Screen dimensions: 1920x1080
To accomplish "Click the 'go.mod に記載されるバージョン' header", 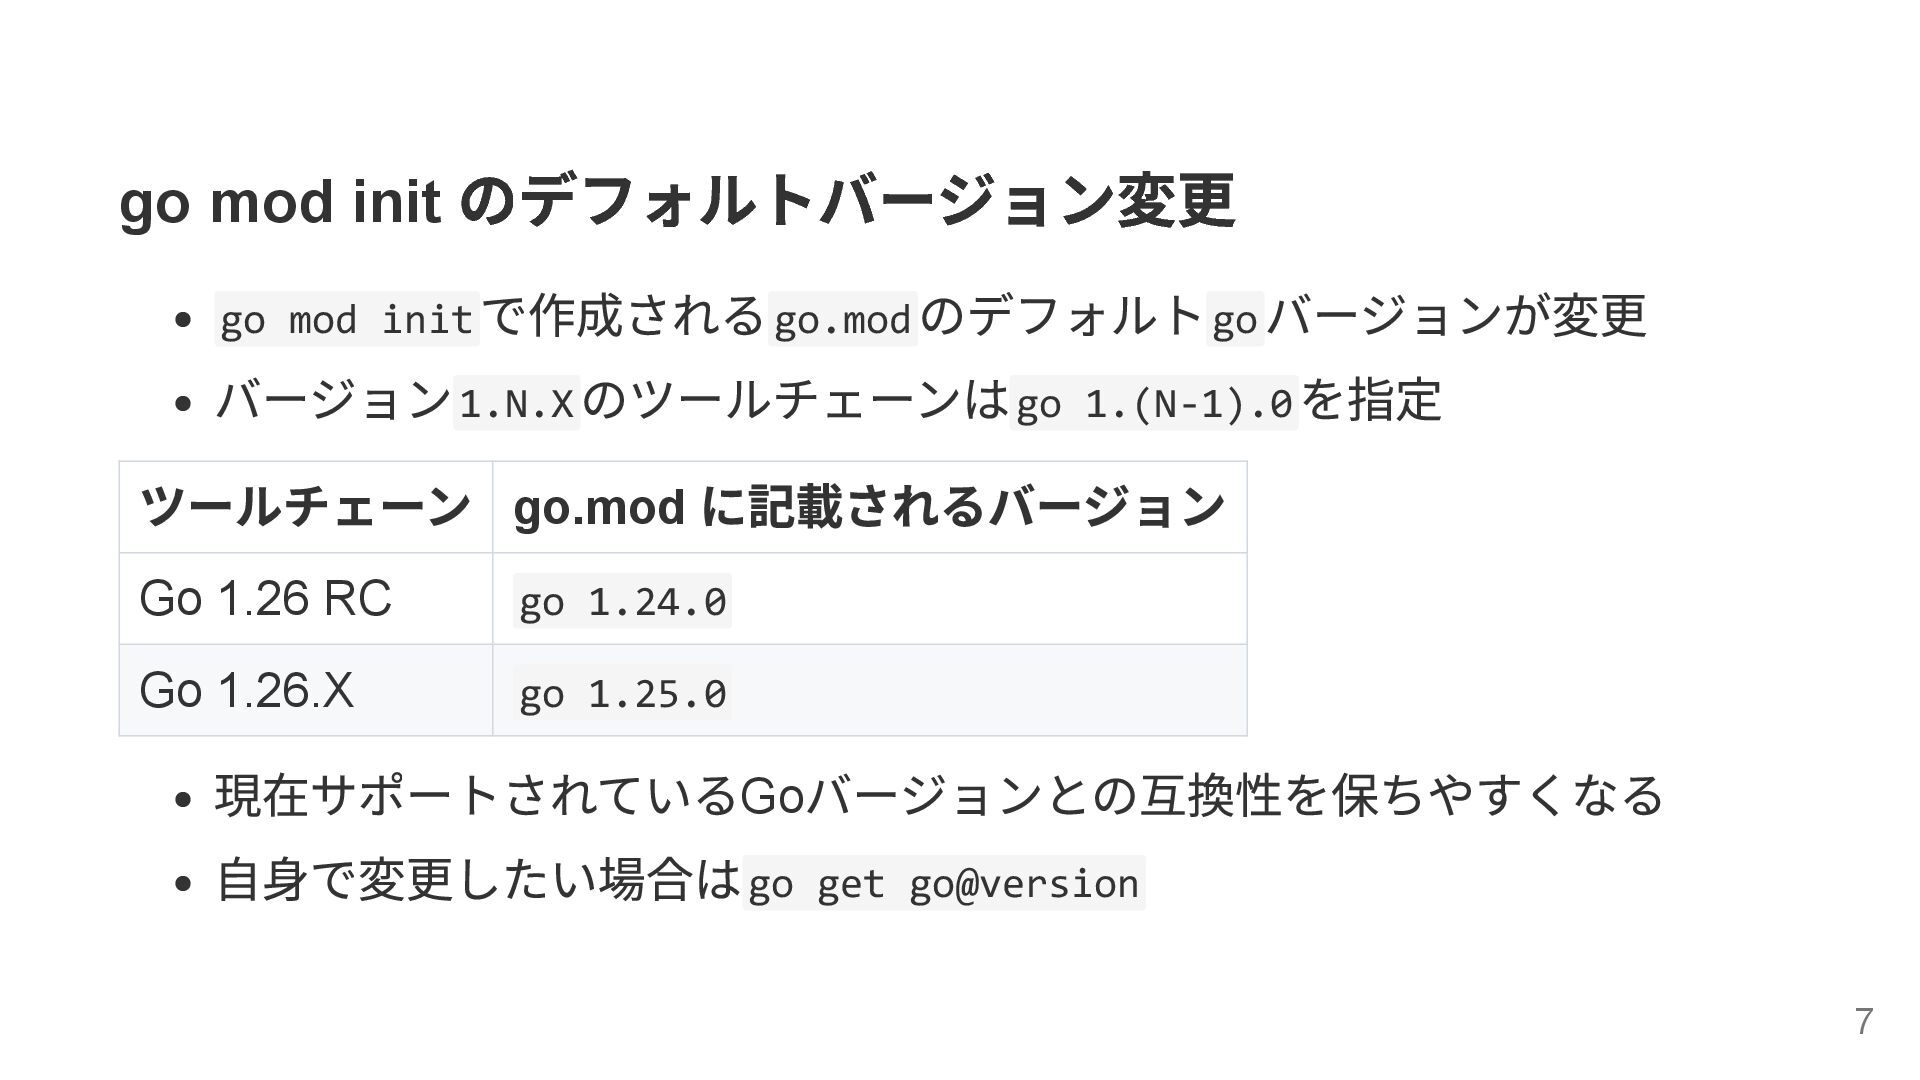I will point(869,507).
